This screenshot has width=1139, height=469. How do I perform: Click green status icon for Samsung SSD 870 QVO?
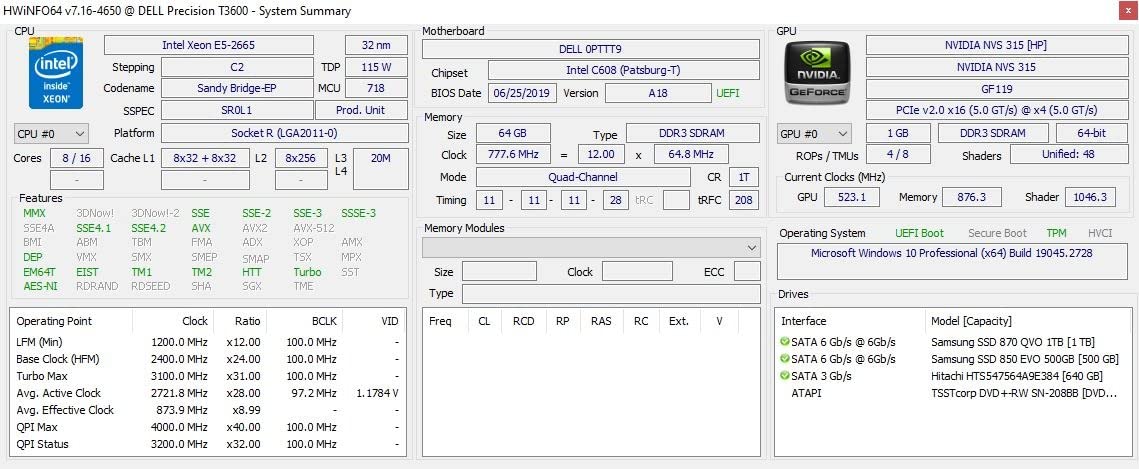[785, 342]
